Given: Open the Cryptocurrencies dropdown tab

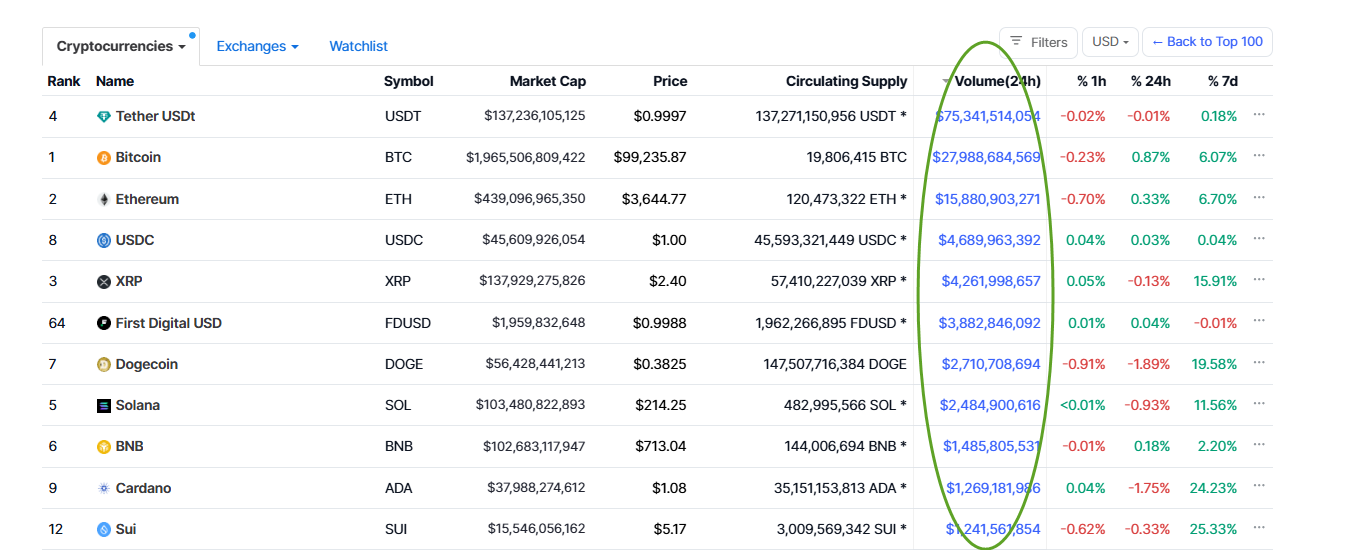Looking at the screenshot, I should [x=121, y=46].
